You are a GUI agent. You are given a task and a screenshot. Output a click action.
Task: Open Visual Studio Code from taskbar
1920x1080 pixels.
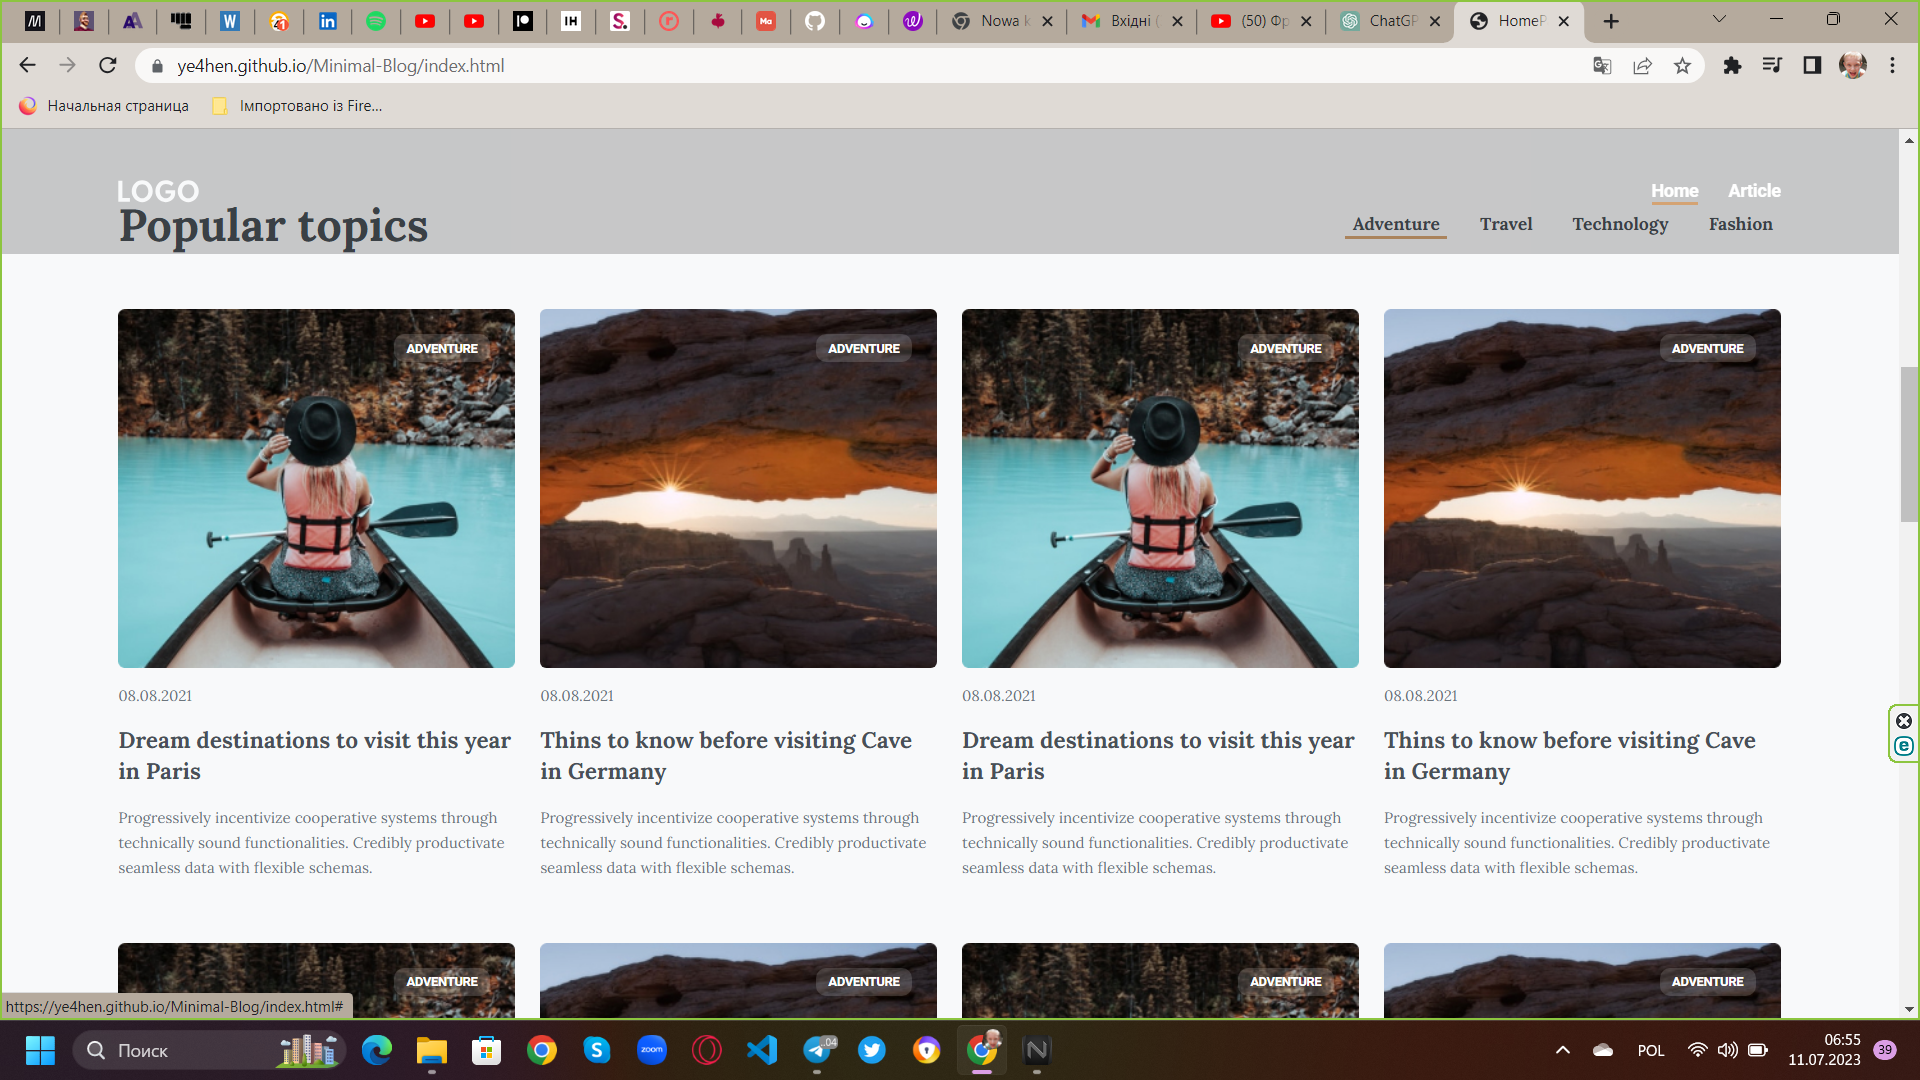[x=762, y=1050]
